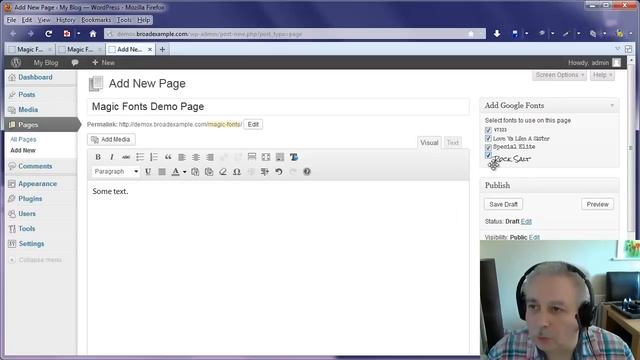
Task: Edit the Draft status
Action: point(526,222)
